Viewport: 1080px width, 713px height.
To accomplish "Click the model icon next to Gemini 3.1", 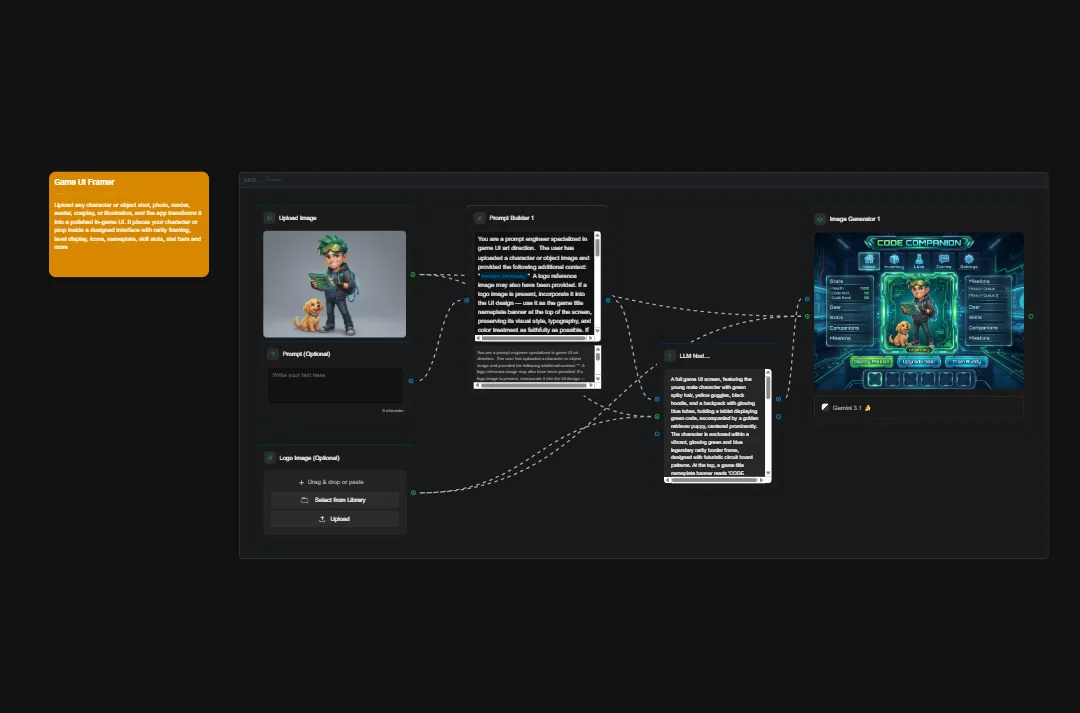I will click(x=824, y=407).
